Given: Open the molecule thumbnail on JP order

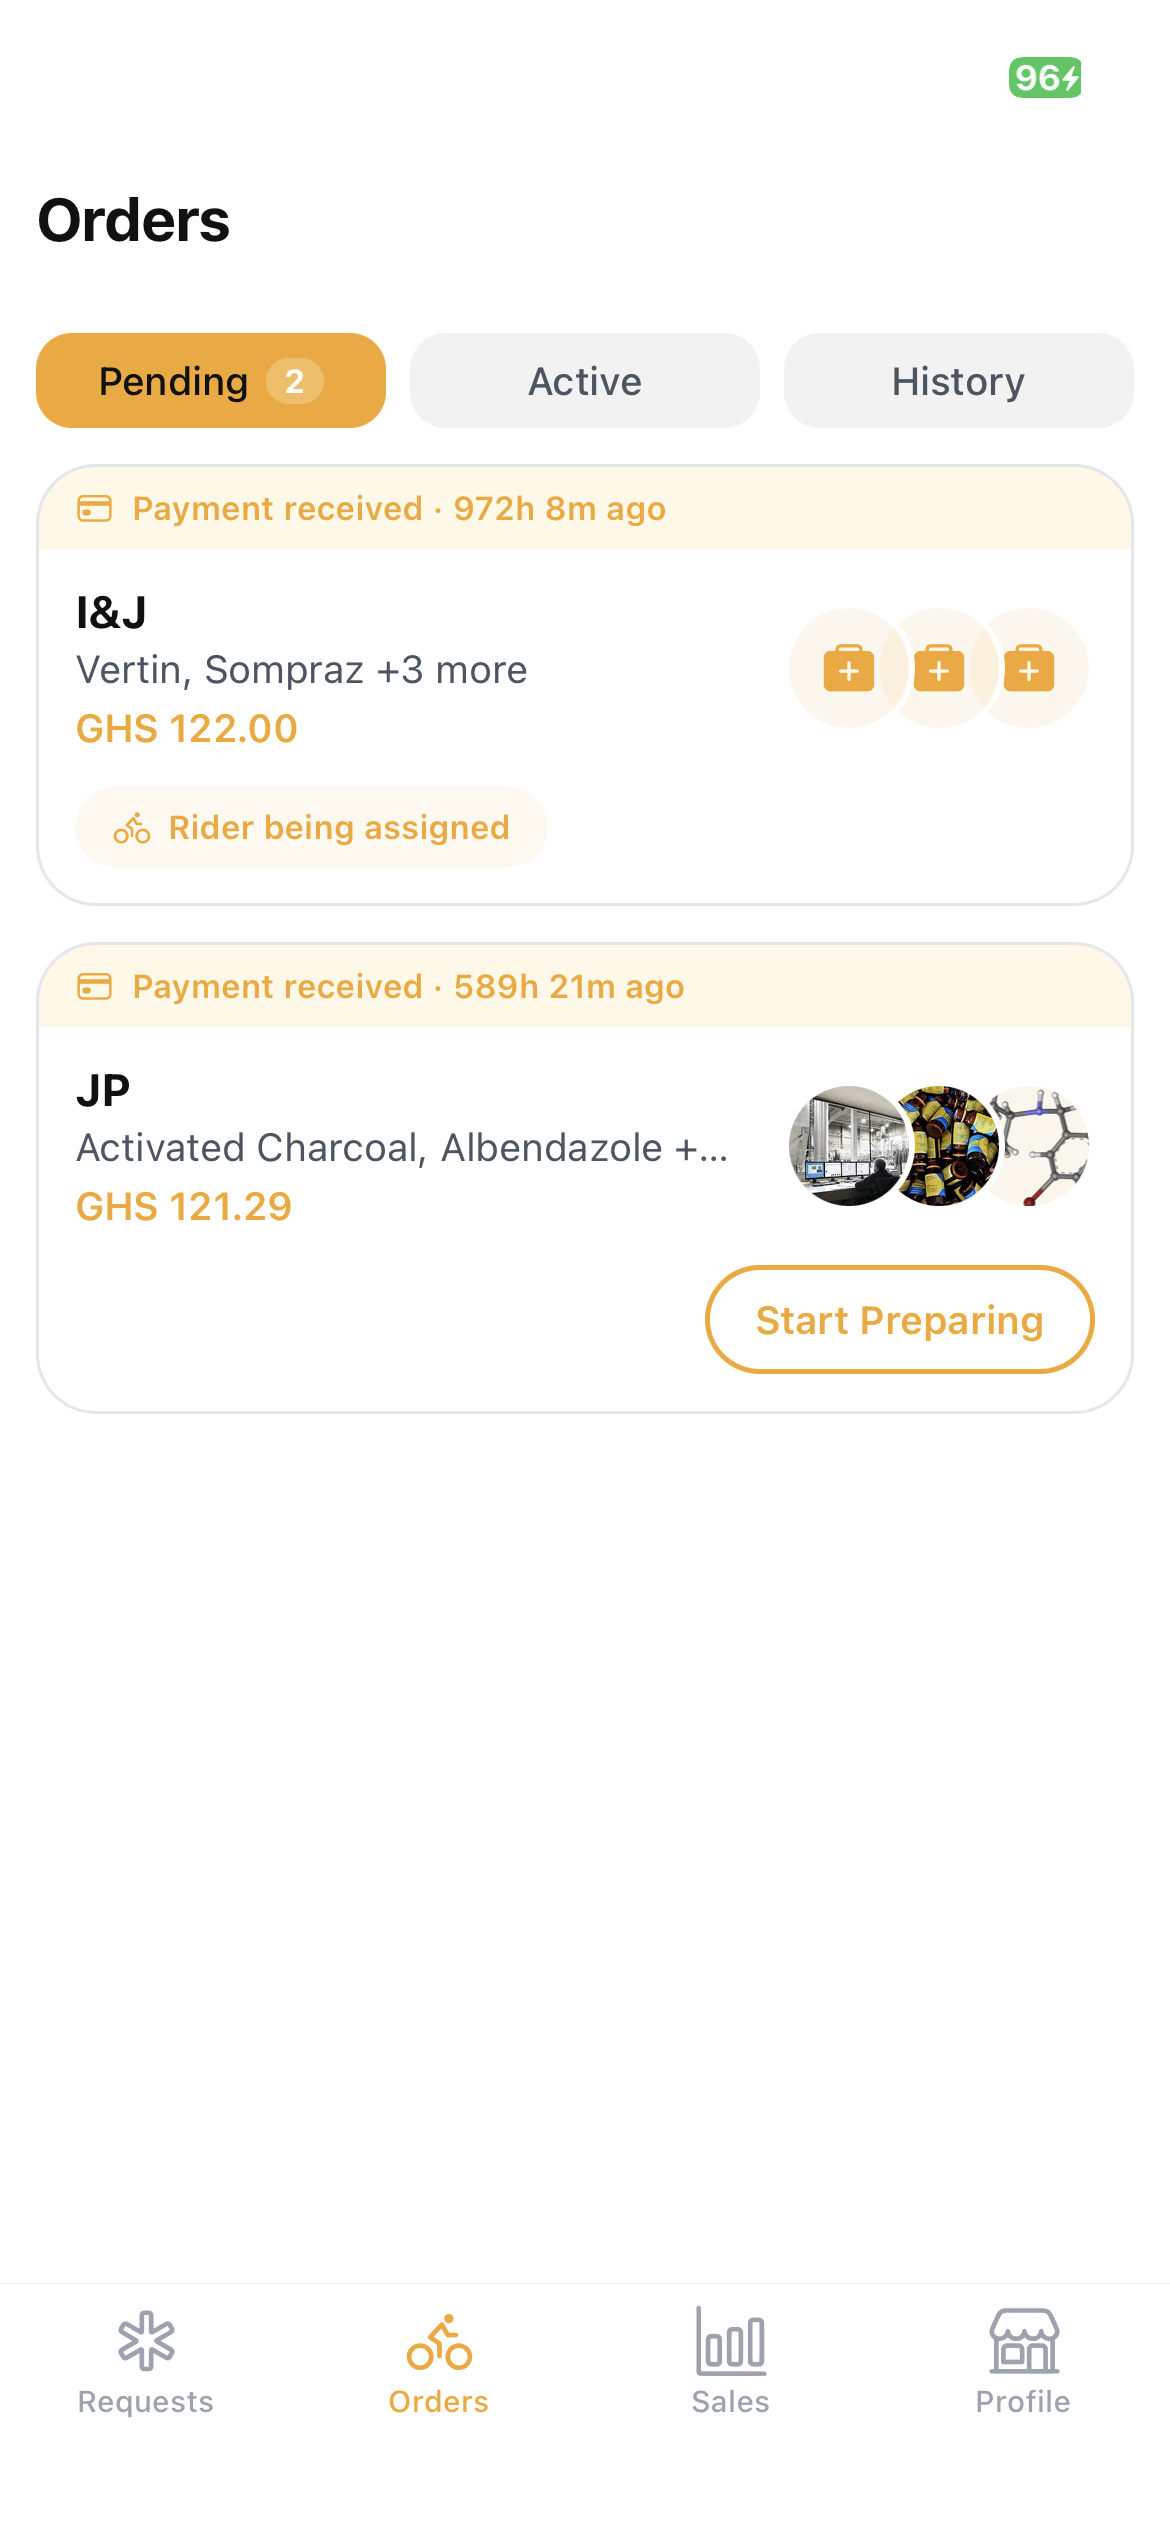Looking at the screenshot, I should (1040, 1146).
